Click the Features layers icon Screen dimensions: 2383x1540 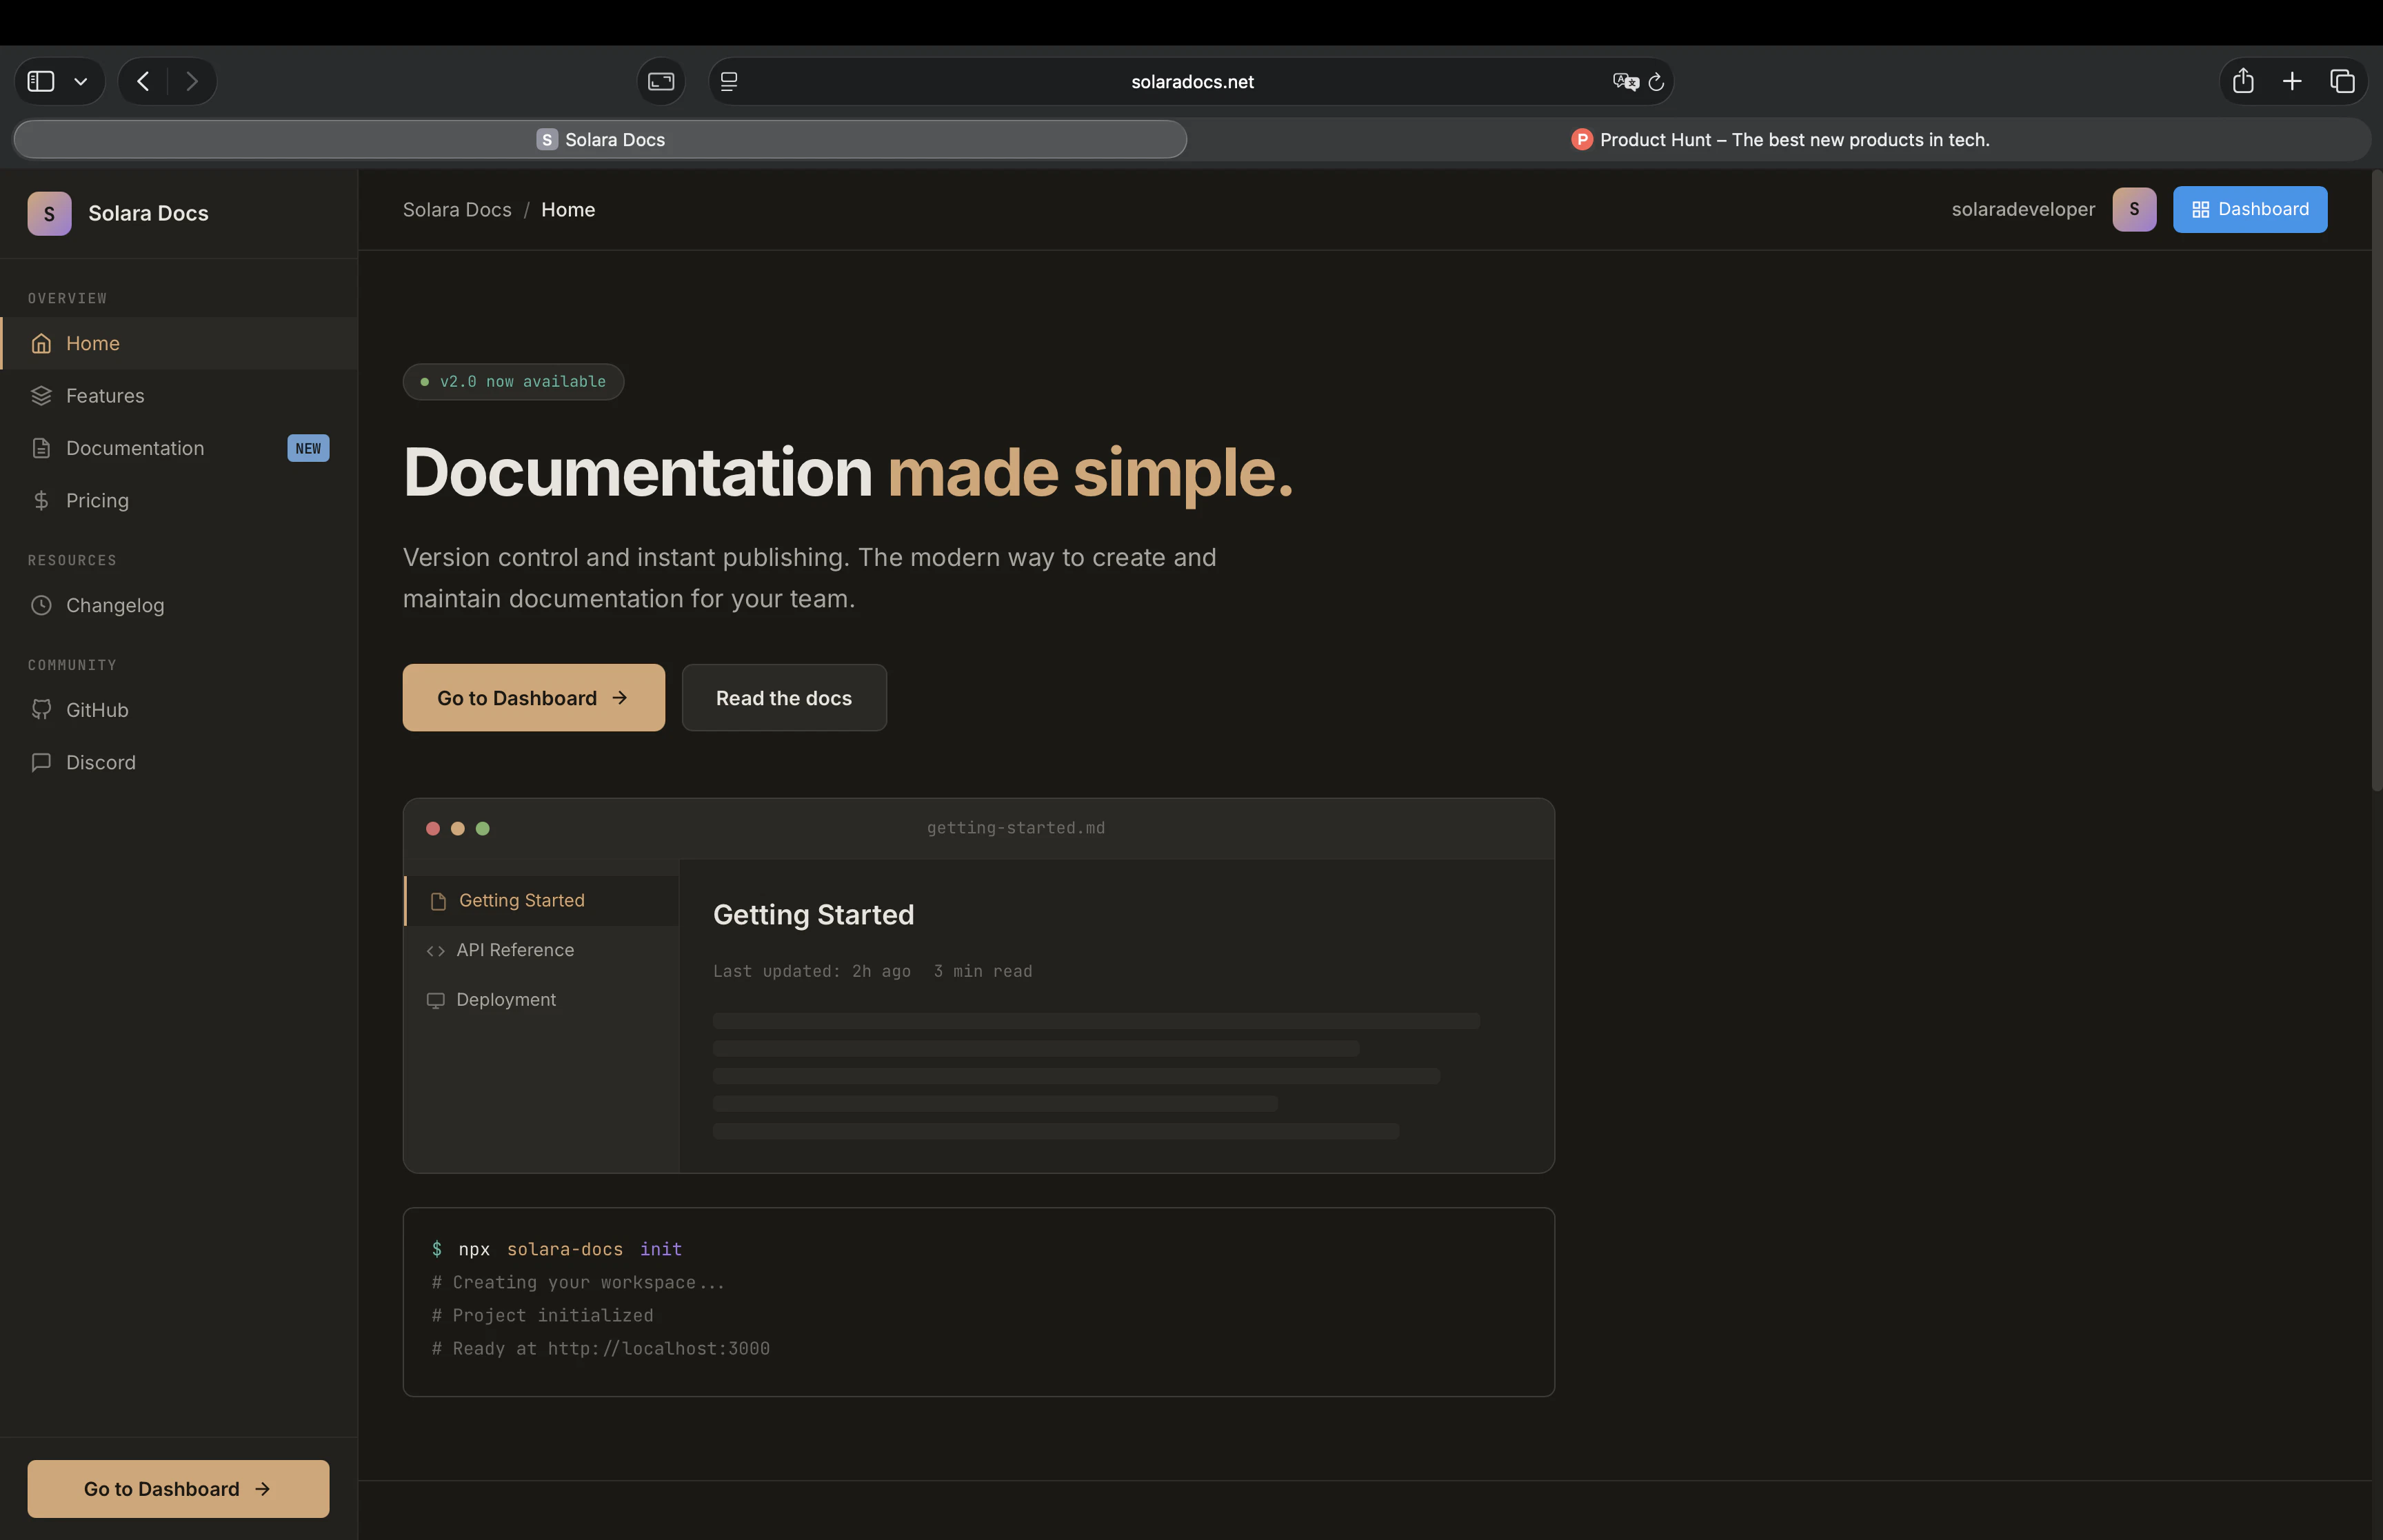coord(41,395)
